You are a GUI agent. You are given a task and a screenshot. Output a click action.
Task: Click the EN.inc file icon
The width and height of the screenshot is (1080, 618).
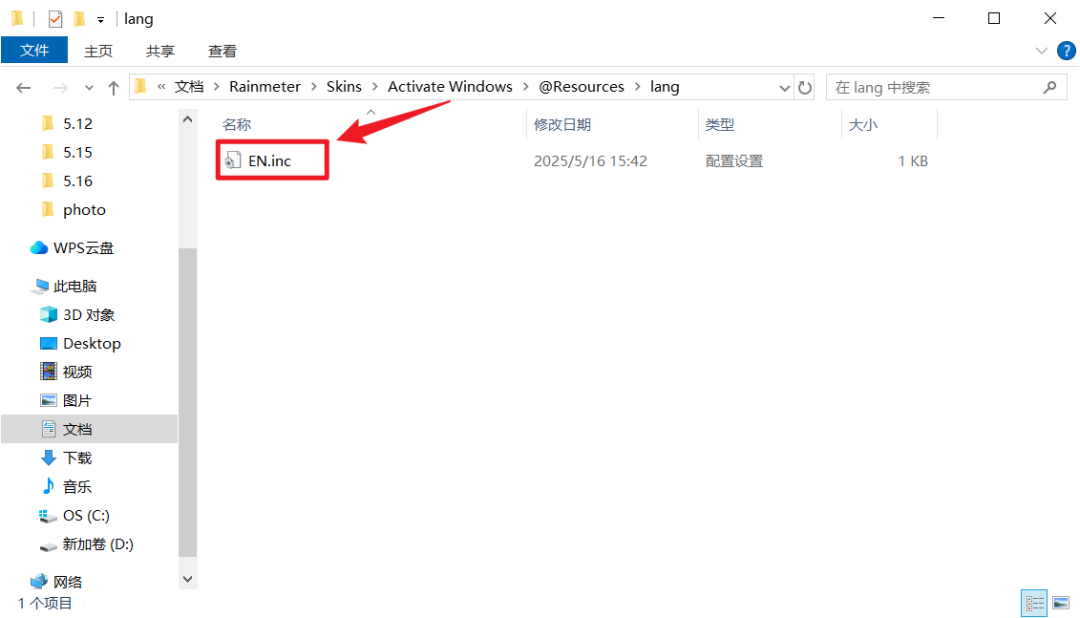click(232, 161)
